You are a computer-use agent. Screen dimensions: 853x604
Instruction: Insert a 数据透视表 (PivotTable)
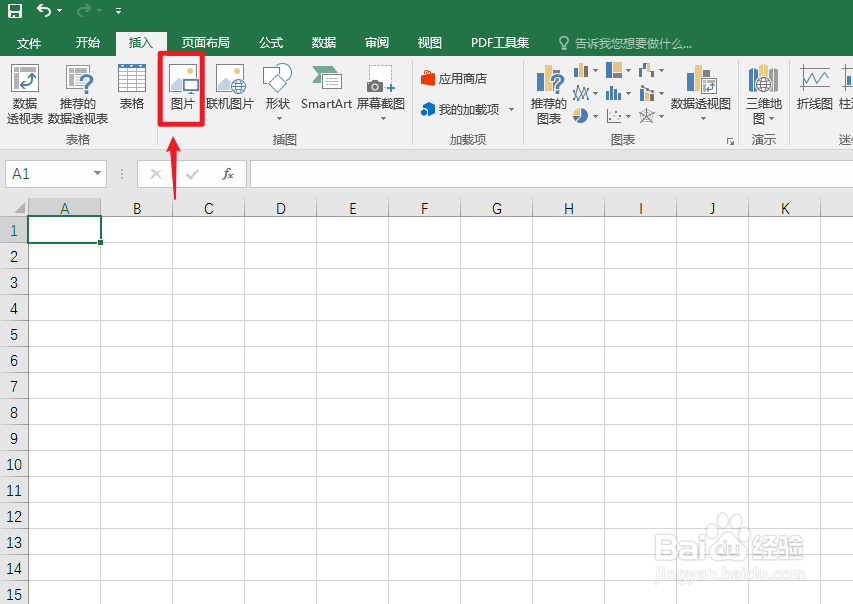pyautogui.click(x=24, y=92)
